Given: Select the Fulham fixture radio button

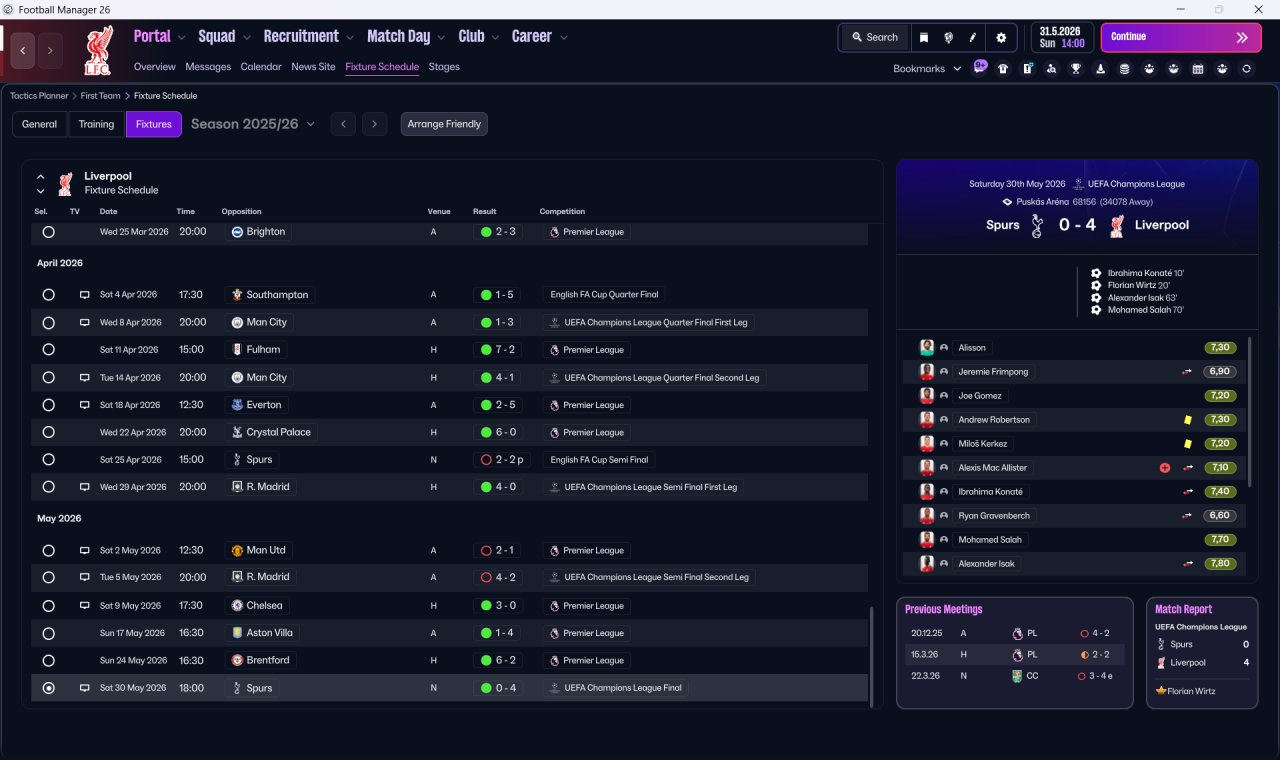Looking at the screenshot, I should [x=48, y=350].
